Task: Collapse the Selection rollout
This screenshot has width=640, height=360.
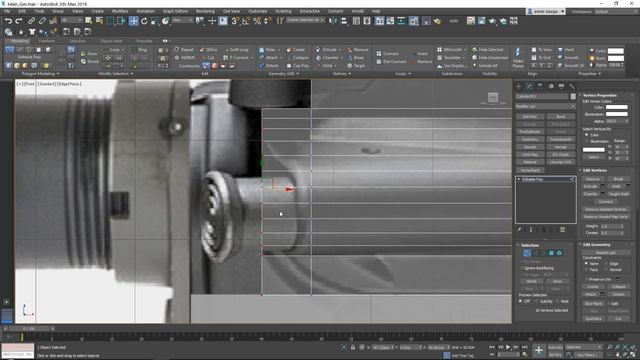Action: [x=518, y=245]
